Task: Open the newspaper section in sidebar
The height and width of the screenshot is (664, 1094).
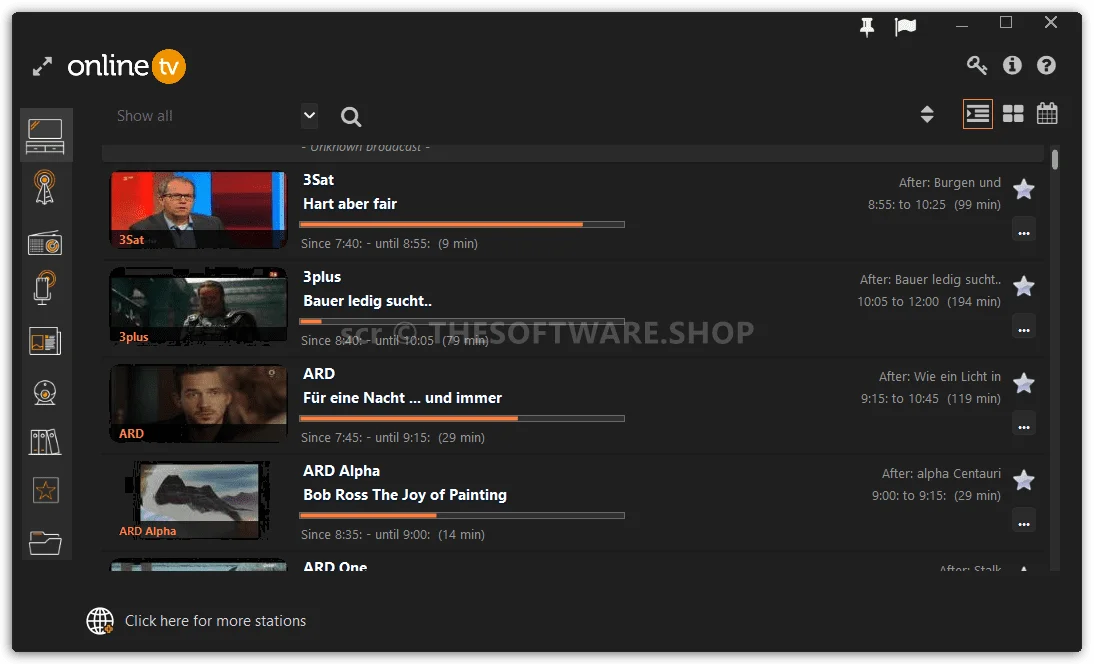Action: coord(45,342)
